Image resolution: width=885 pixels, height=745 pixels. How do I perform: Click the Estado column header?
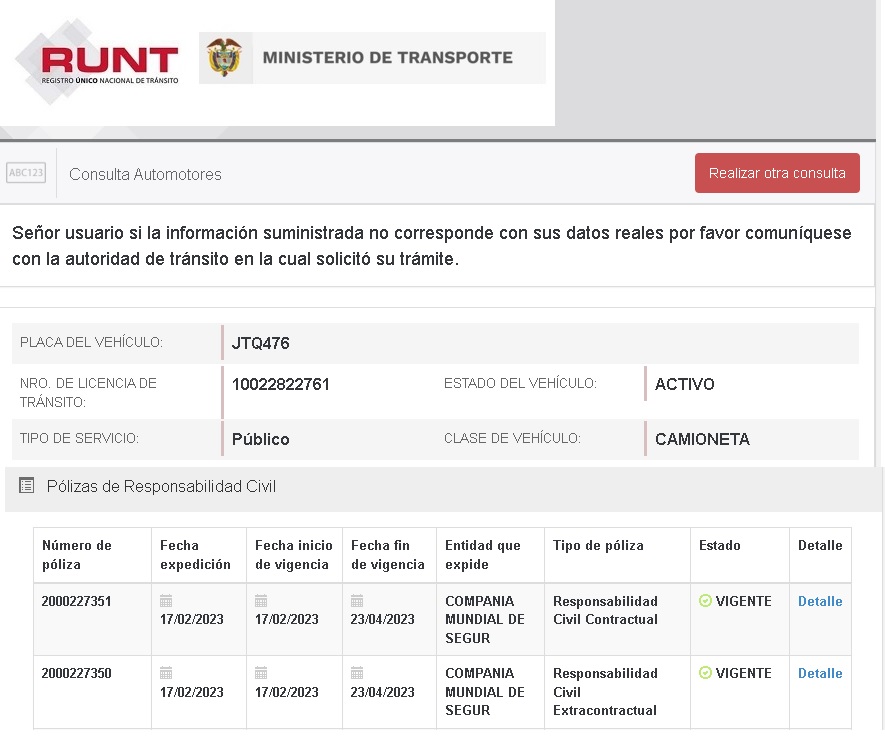[719, 546]
